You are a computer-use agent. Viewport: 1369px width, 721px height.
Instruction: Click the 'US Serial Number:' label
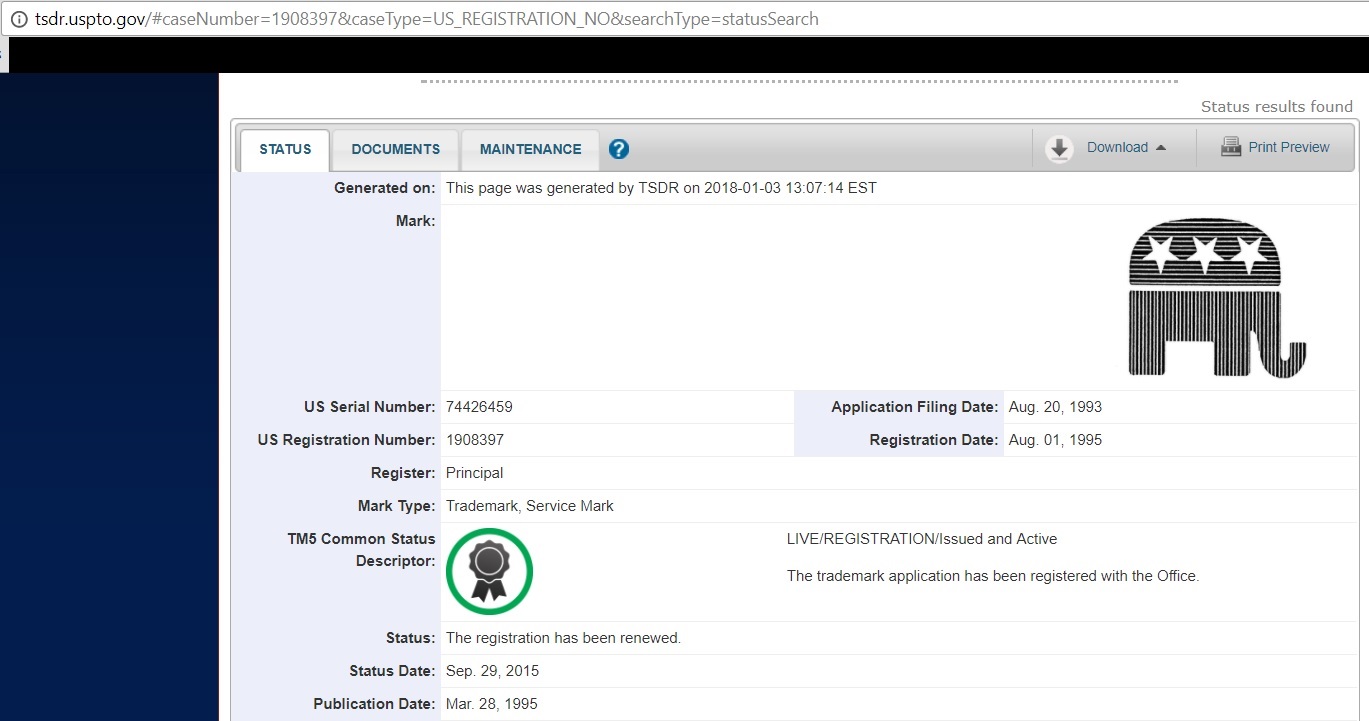370,407
